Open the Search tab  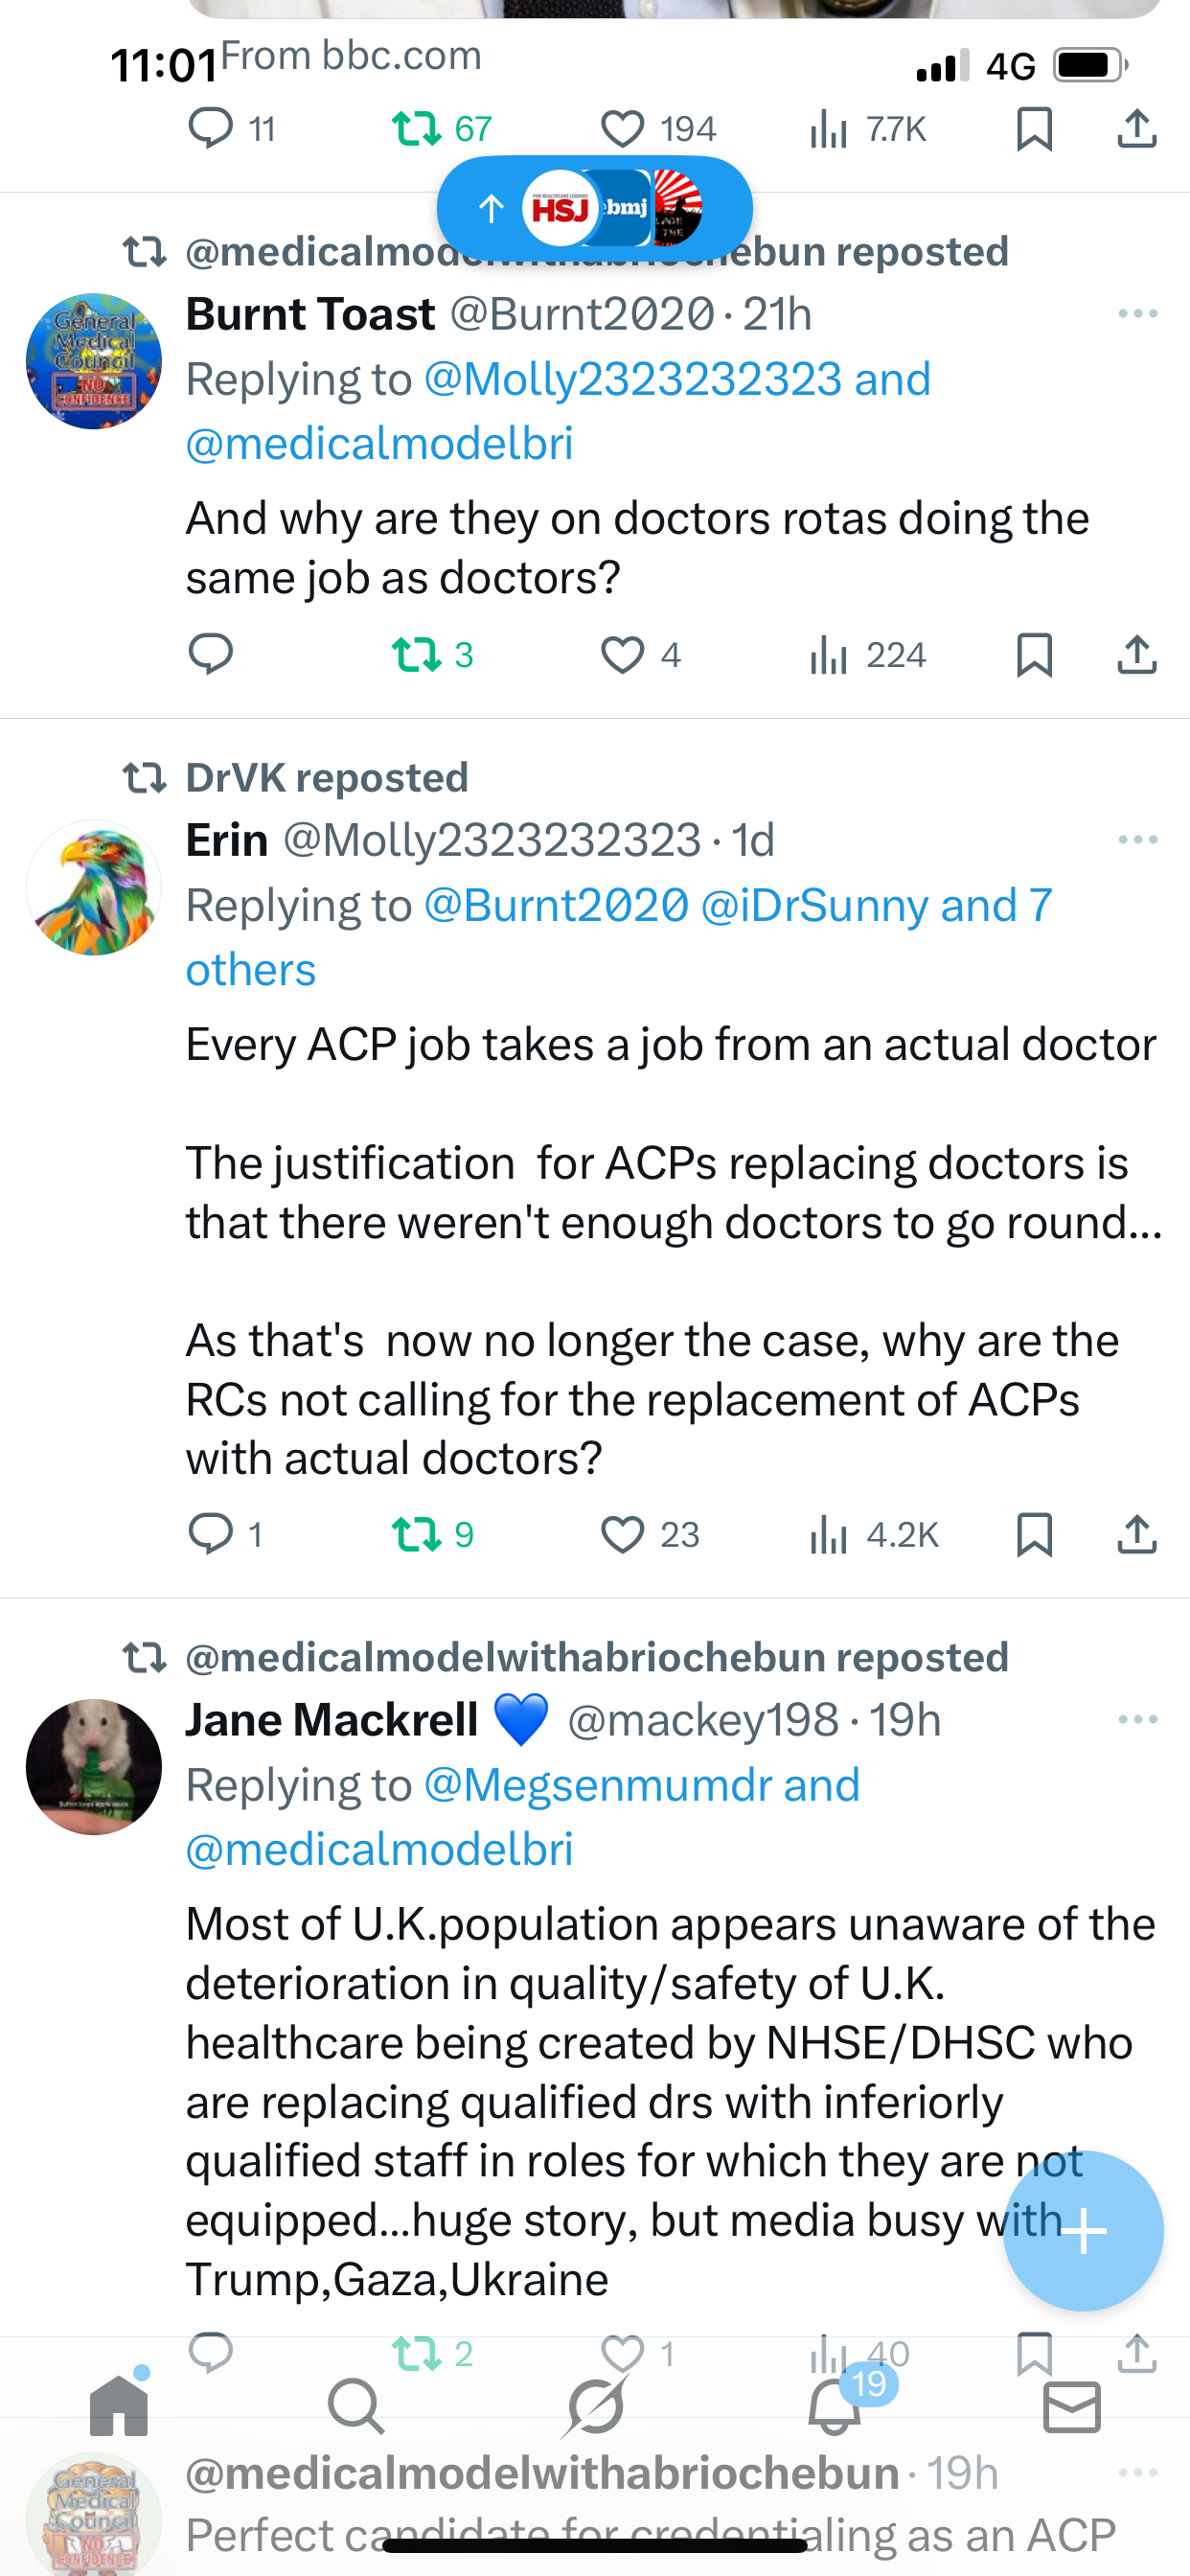(x=355, y=2405)
